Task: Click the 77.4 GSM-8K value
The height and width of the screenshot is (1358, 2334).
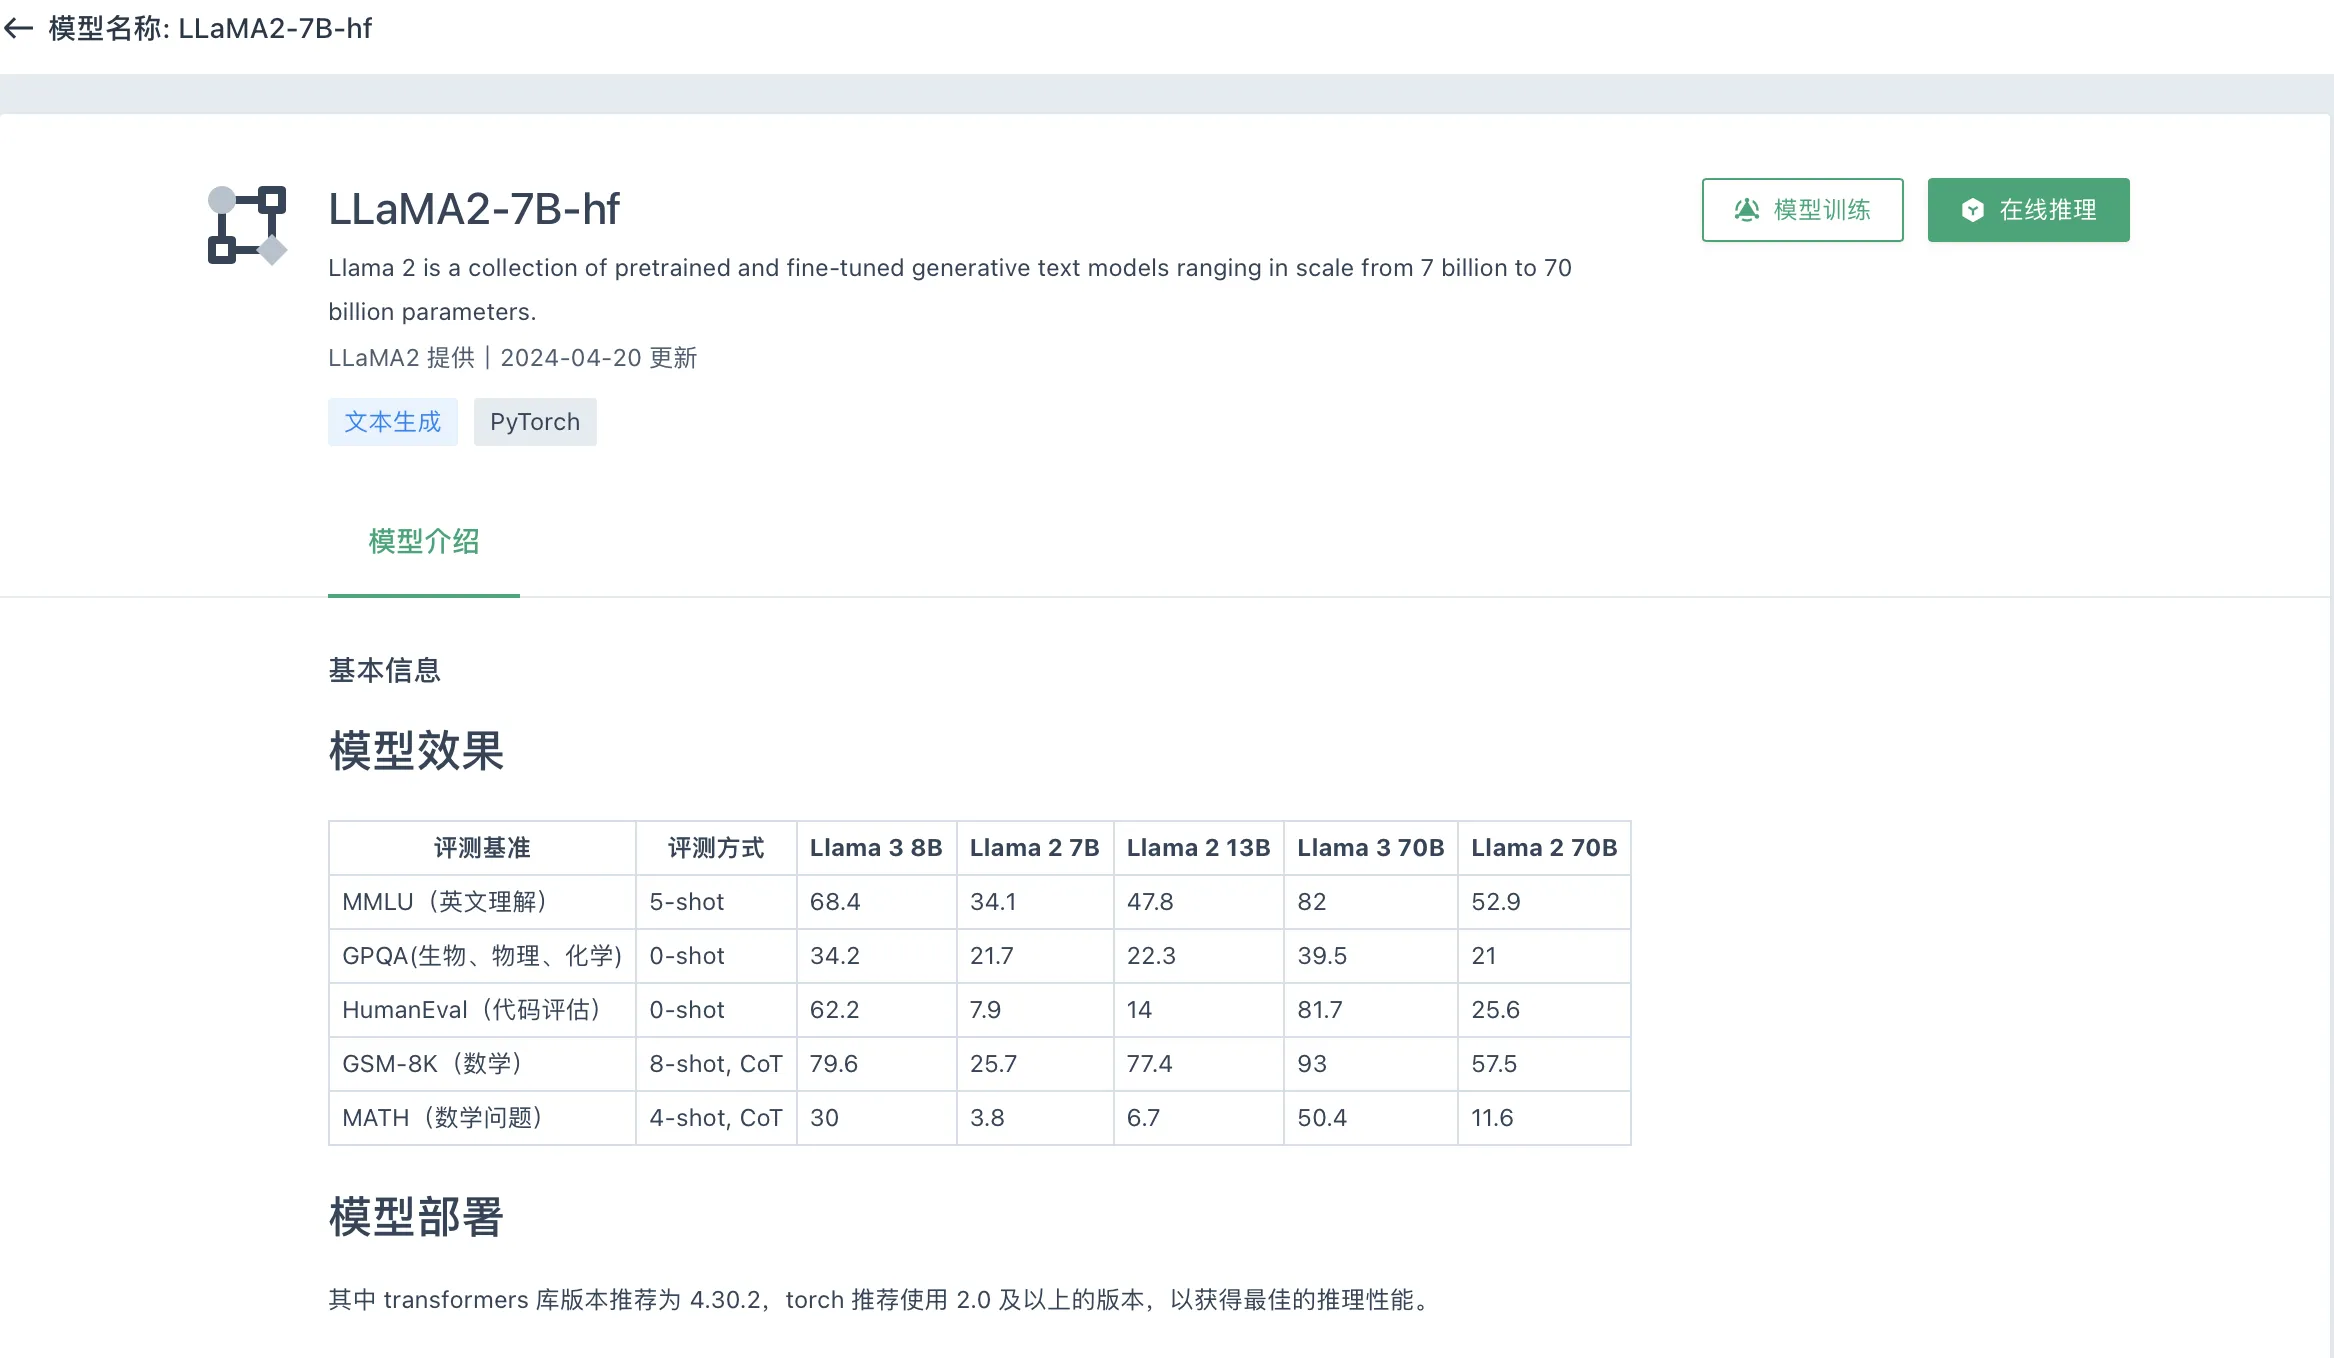Action: pyautogui.click(x=1149, y=1064)
